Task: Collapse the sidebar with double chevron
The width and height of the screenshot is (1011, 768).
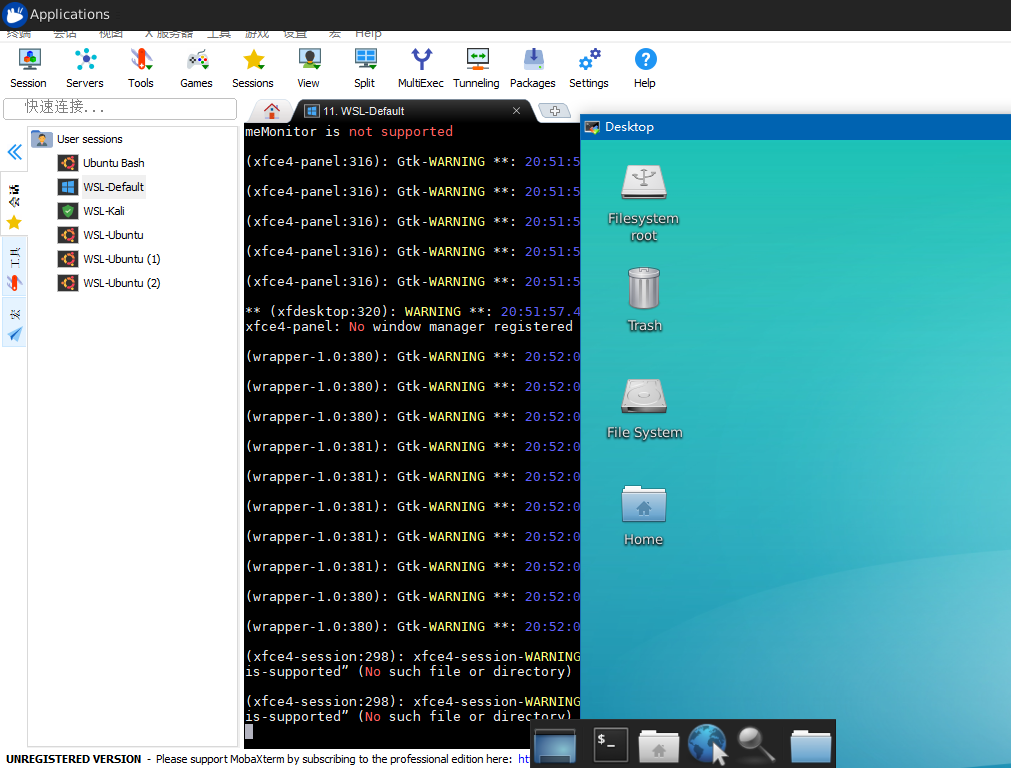Action: click(x=14, y=152)
